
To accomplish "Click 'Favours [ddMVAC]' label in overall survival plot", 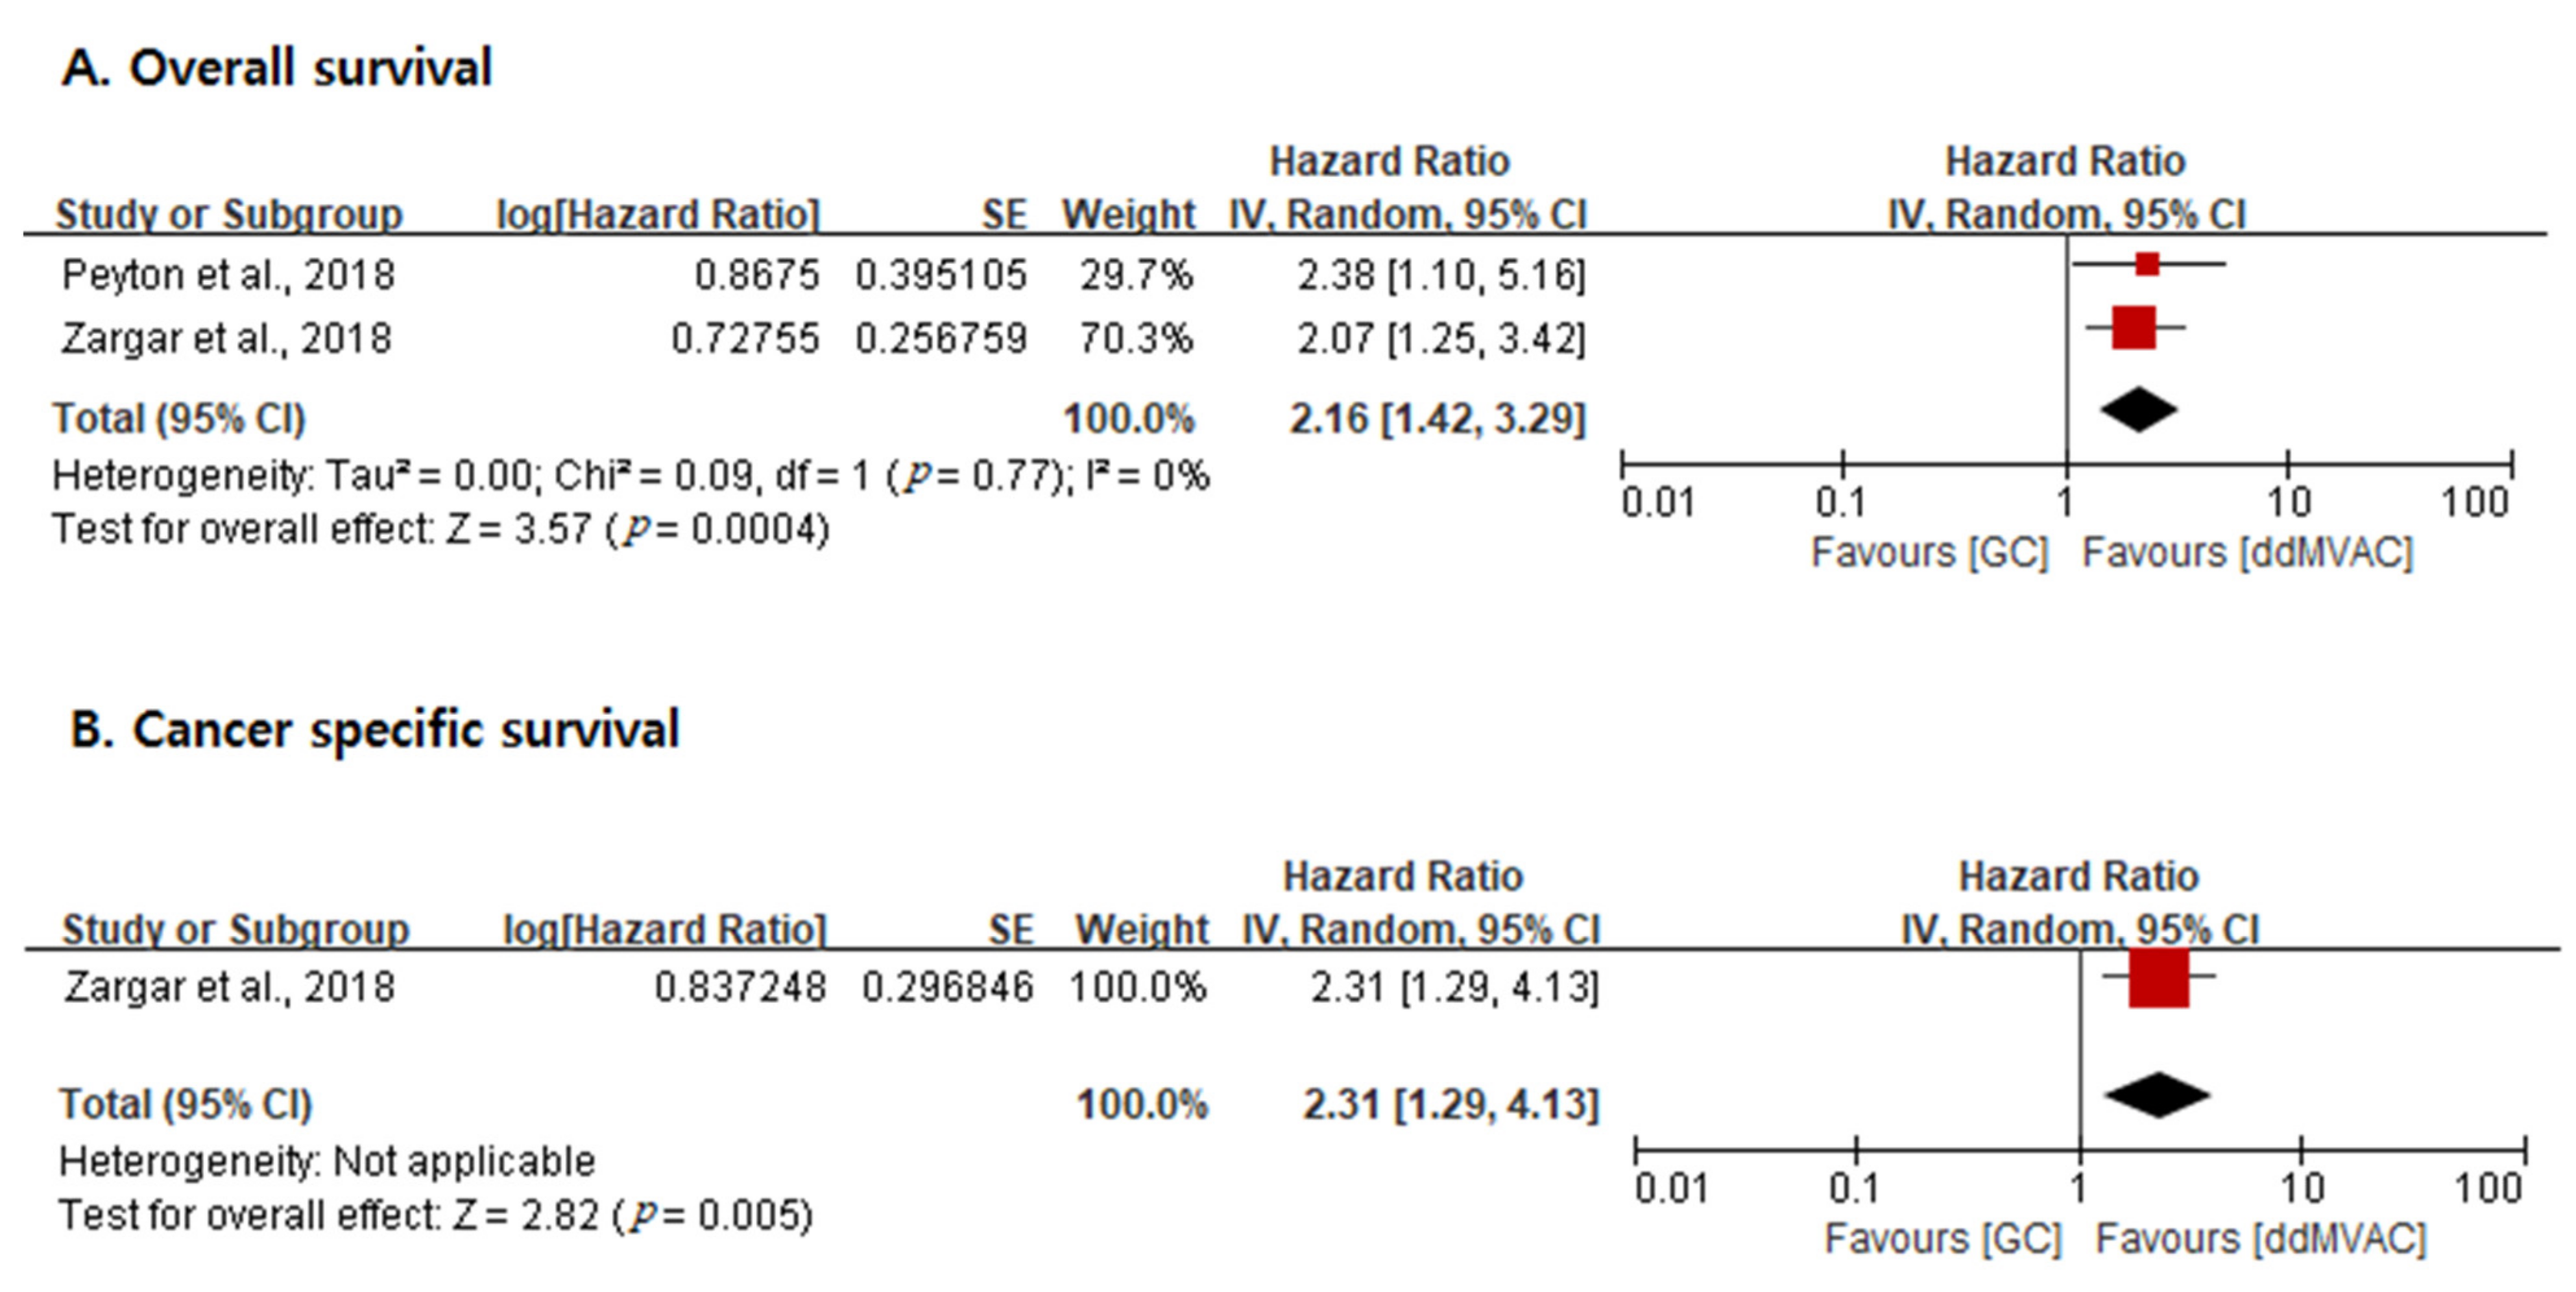I will [x=2247, y=553].
